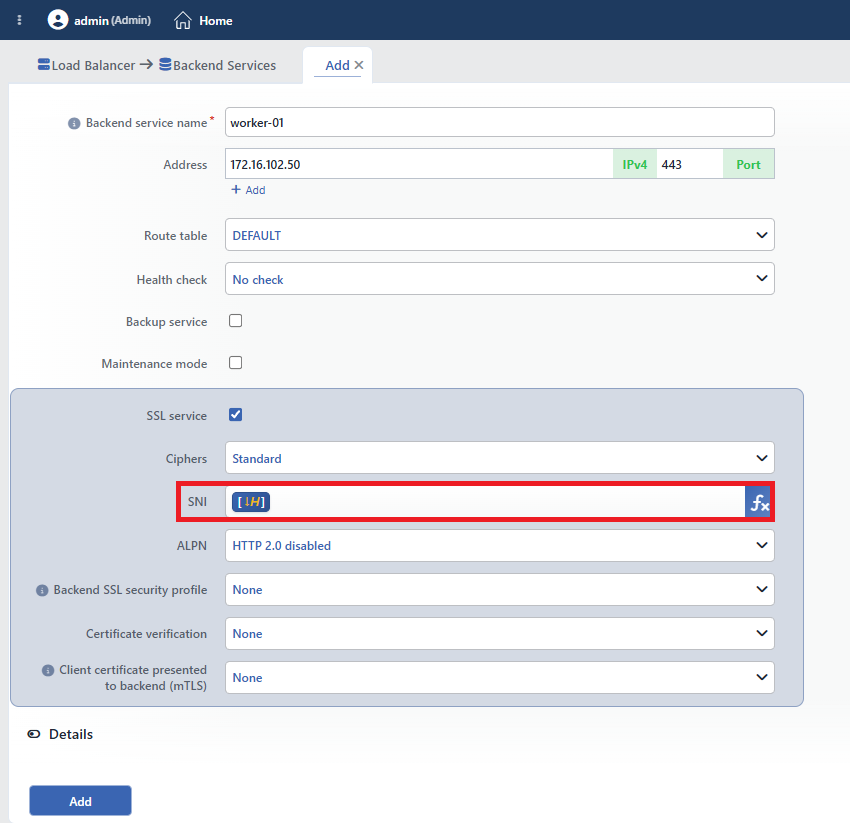This screenshot has width=850, height=823.
Task: Click the Home house icon
Action: [x=183, y=20]
